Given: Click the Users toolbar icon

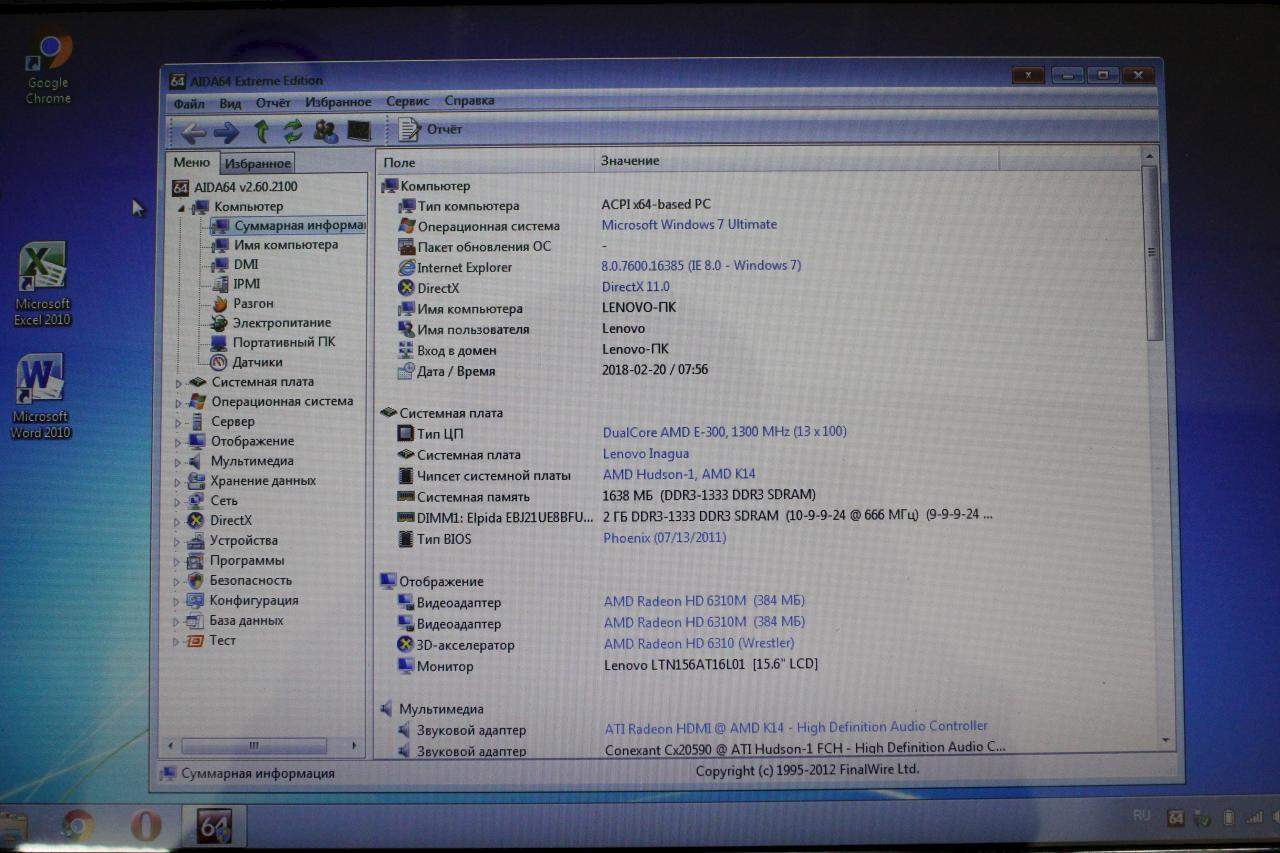Looking at the screenshot, I should 325,131.
